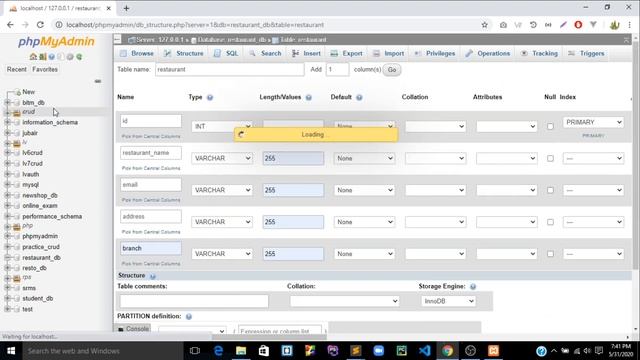The height and width of the screenshot is (360, 640).
Task: Toggle Null checkbox for branch column
Action: (x=550, y=254)
